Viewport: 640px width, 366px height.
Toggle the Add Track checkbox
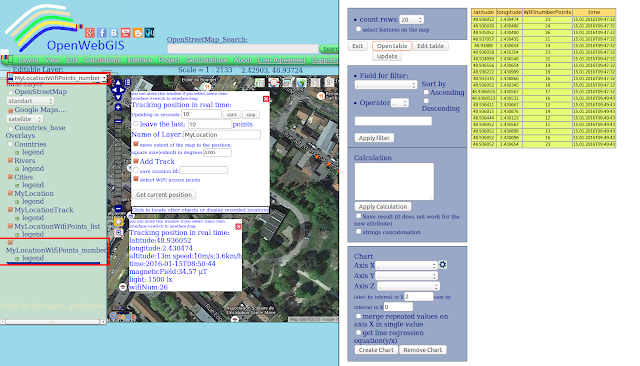136,161
